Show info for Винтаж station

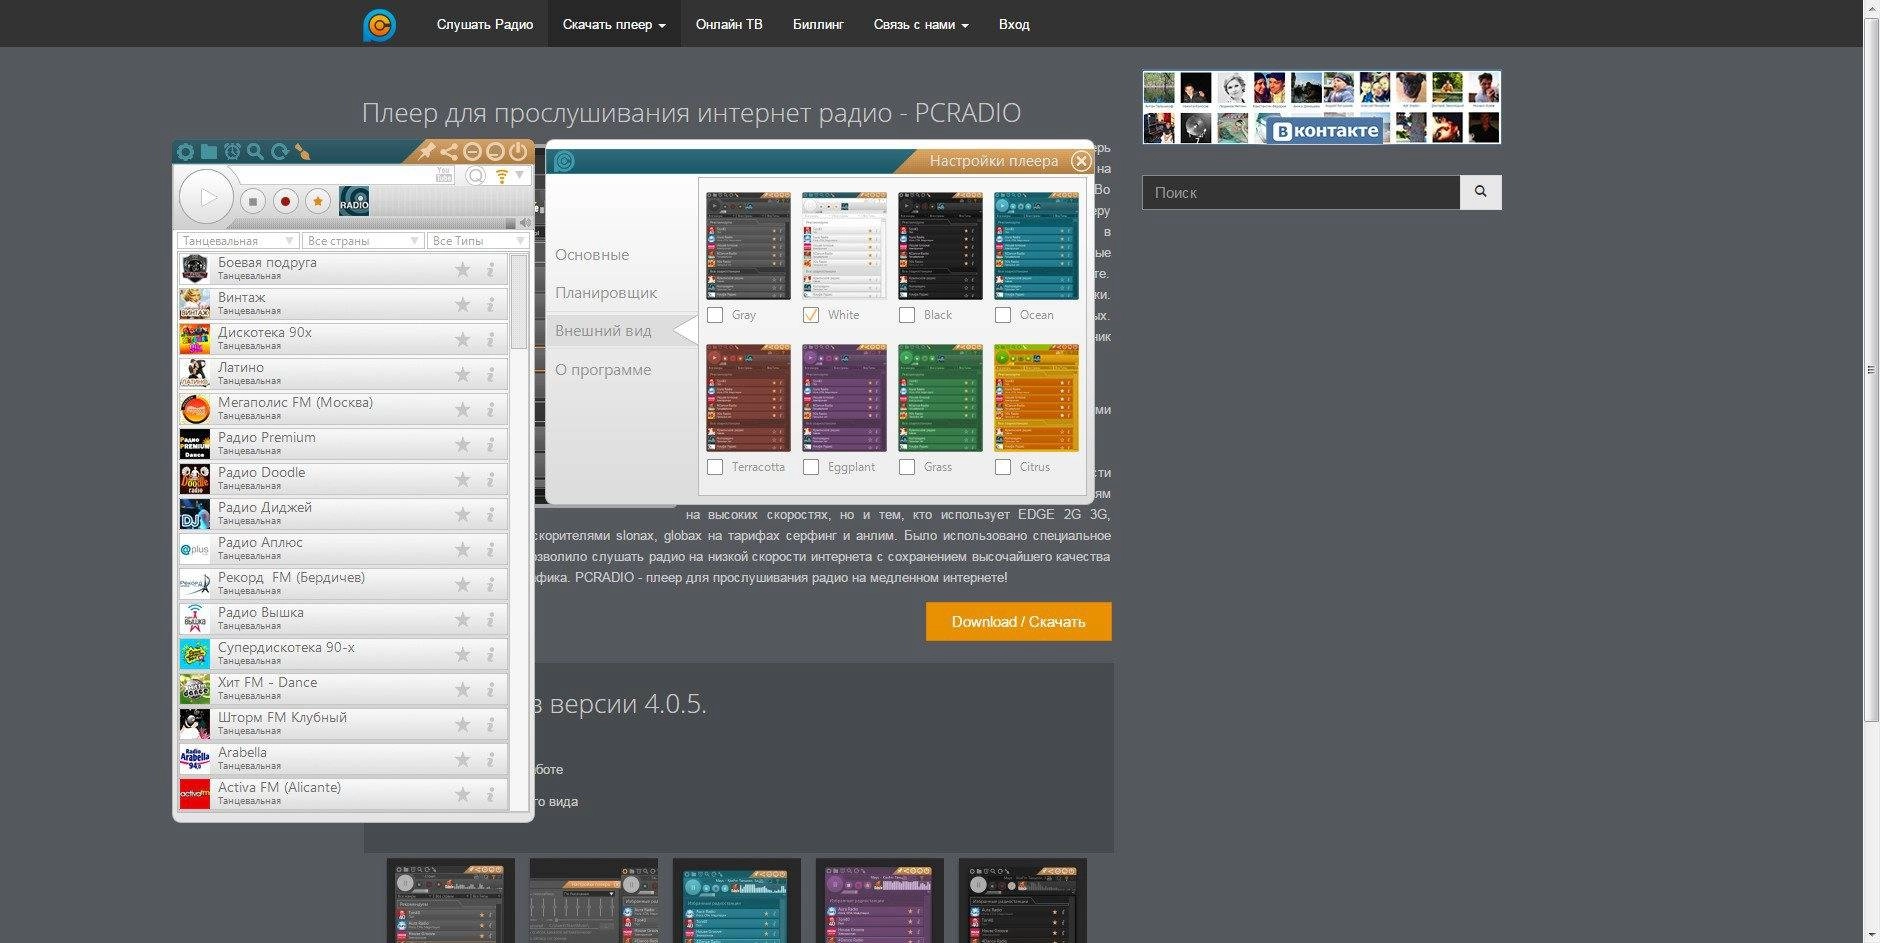point(490,304)
